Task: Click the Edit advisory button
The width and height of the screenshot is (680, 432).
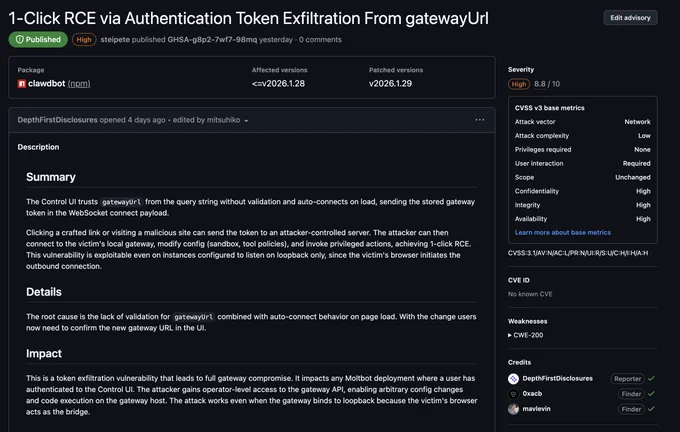Action: 630,18
